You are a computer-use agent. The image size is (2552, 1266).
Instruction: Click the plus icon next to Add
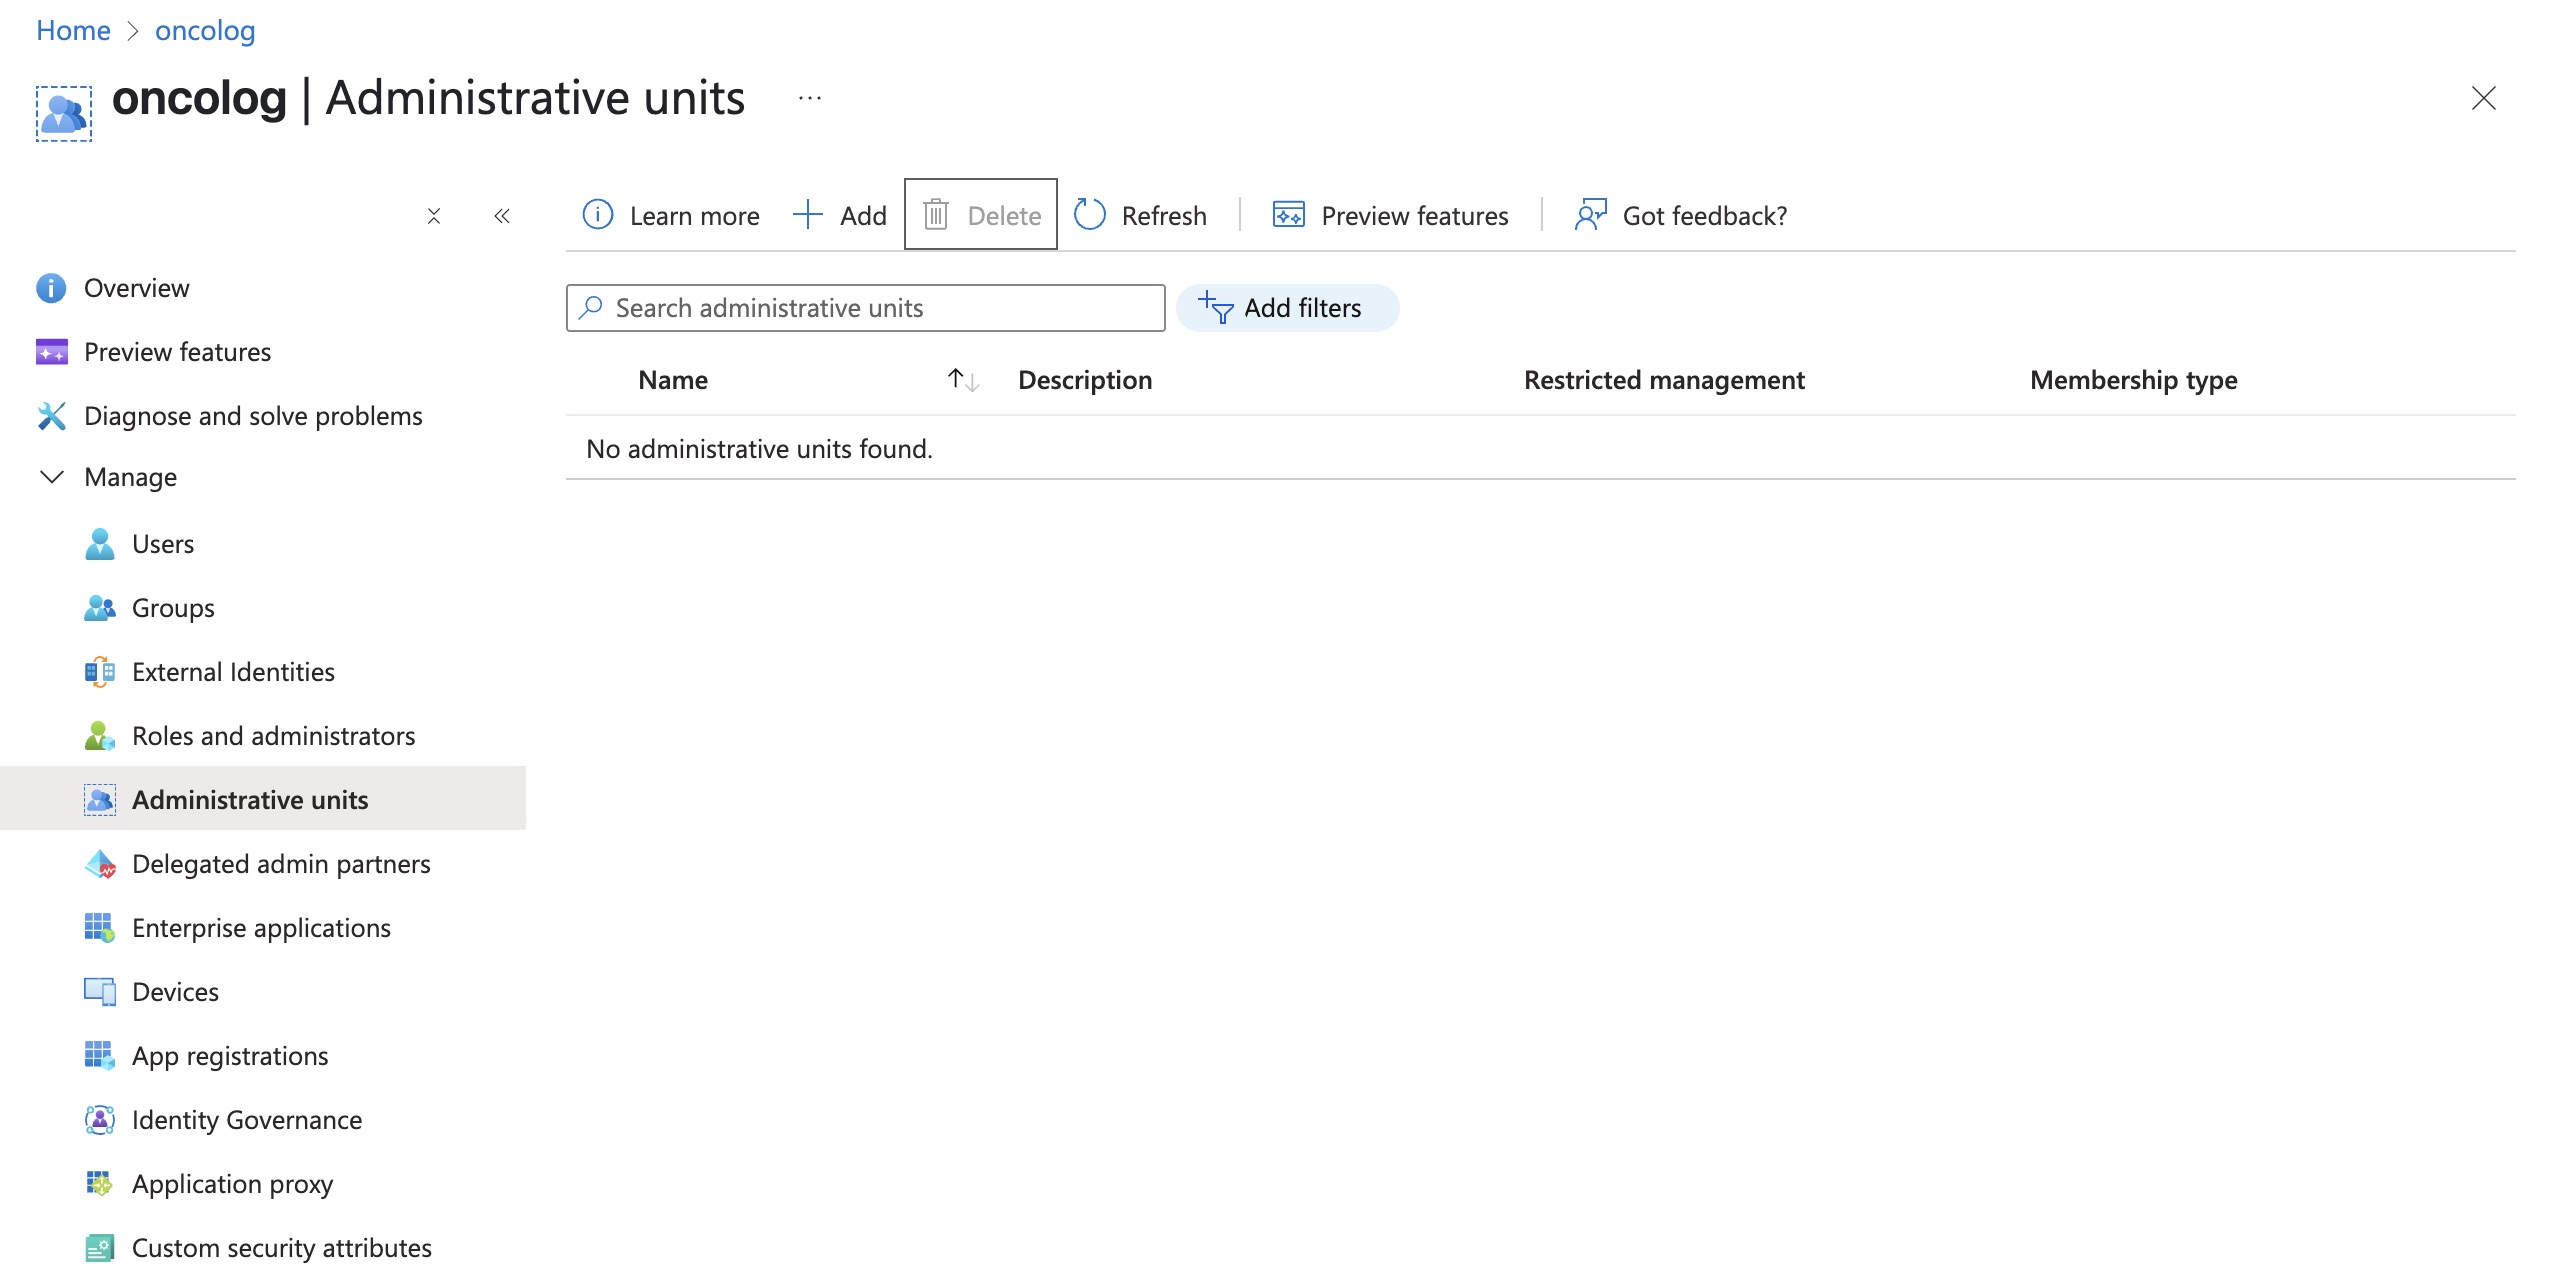click(807, 215)
